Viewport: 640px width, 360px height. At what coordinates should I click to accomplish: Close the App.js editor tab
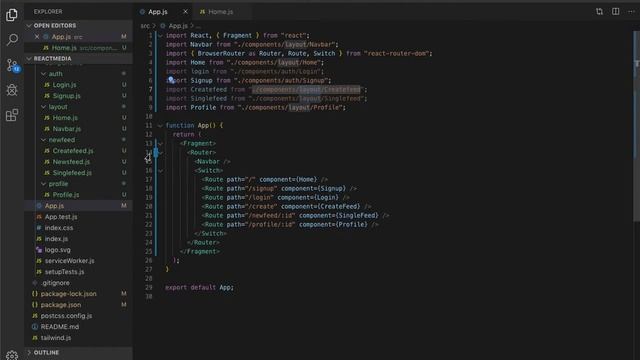click(x=185, y=12)
